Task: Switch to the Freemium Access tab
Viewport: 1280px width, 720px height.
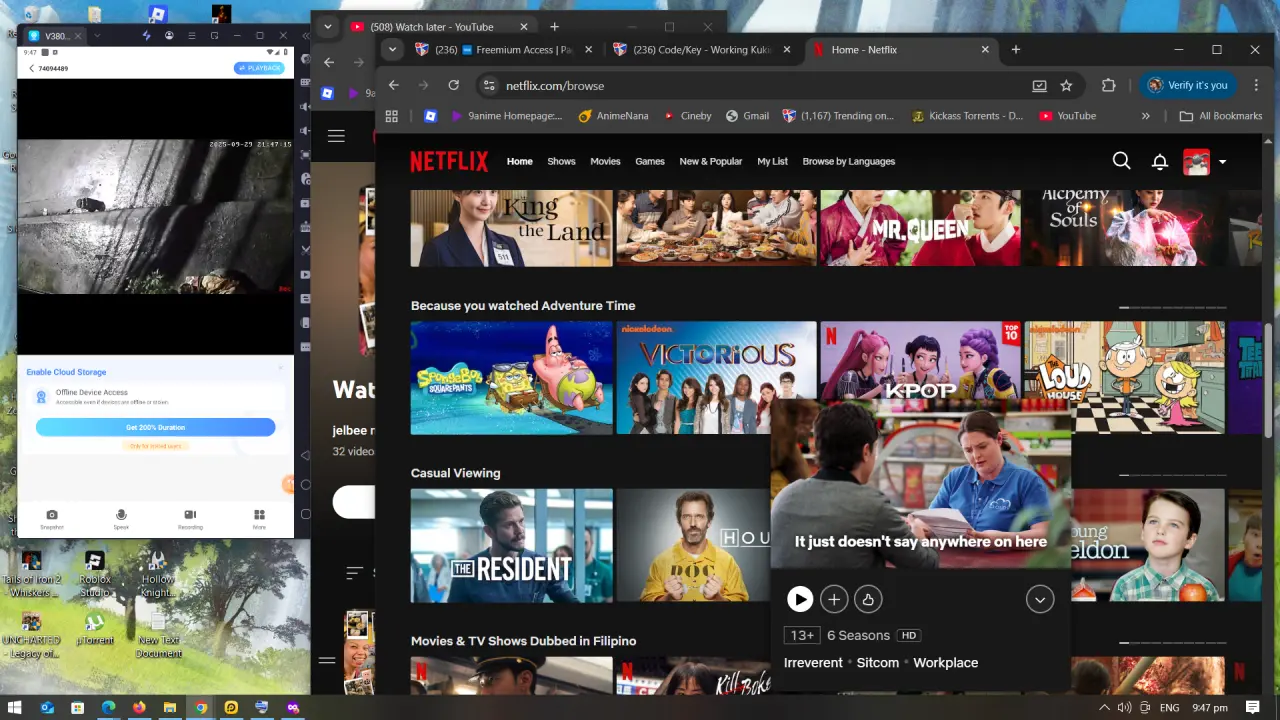Action: coord(505,49)
